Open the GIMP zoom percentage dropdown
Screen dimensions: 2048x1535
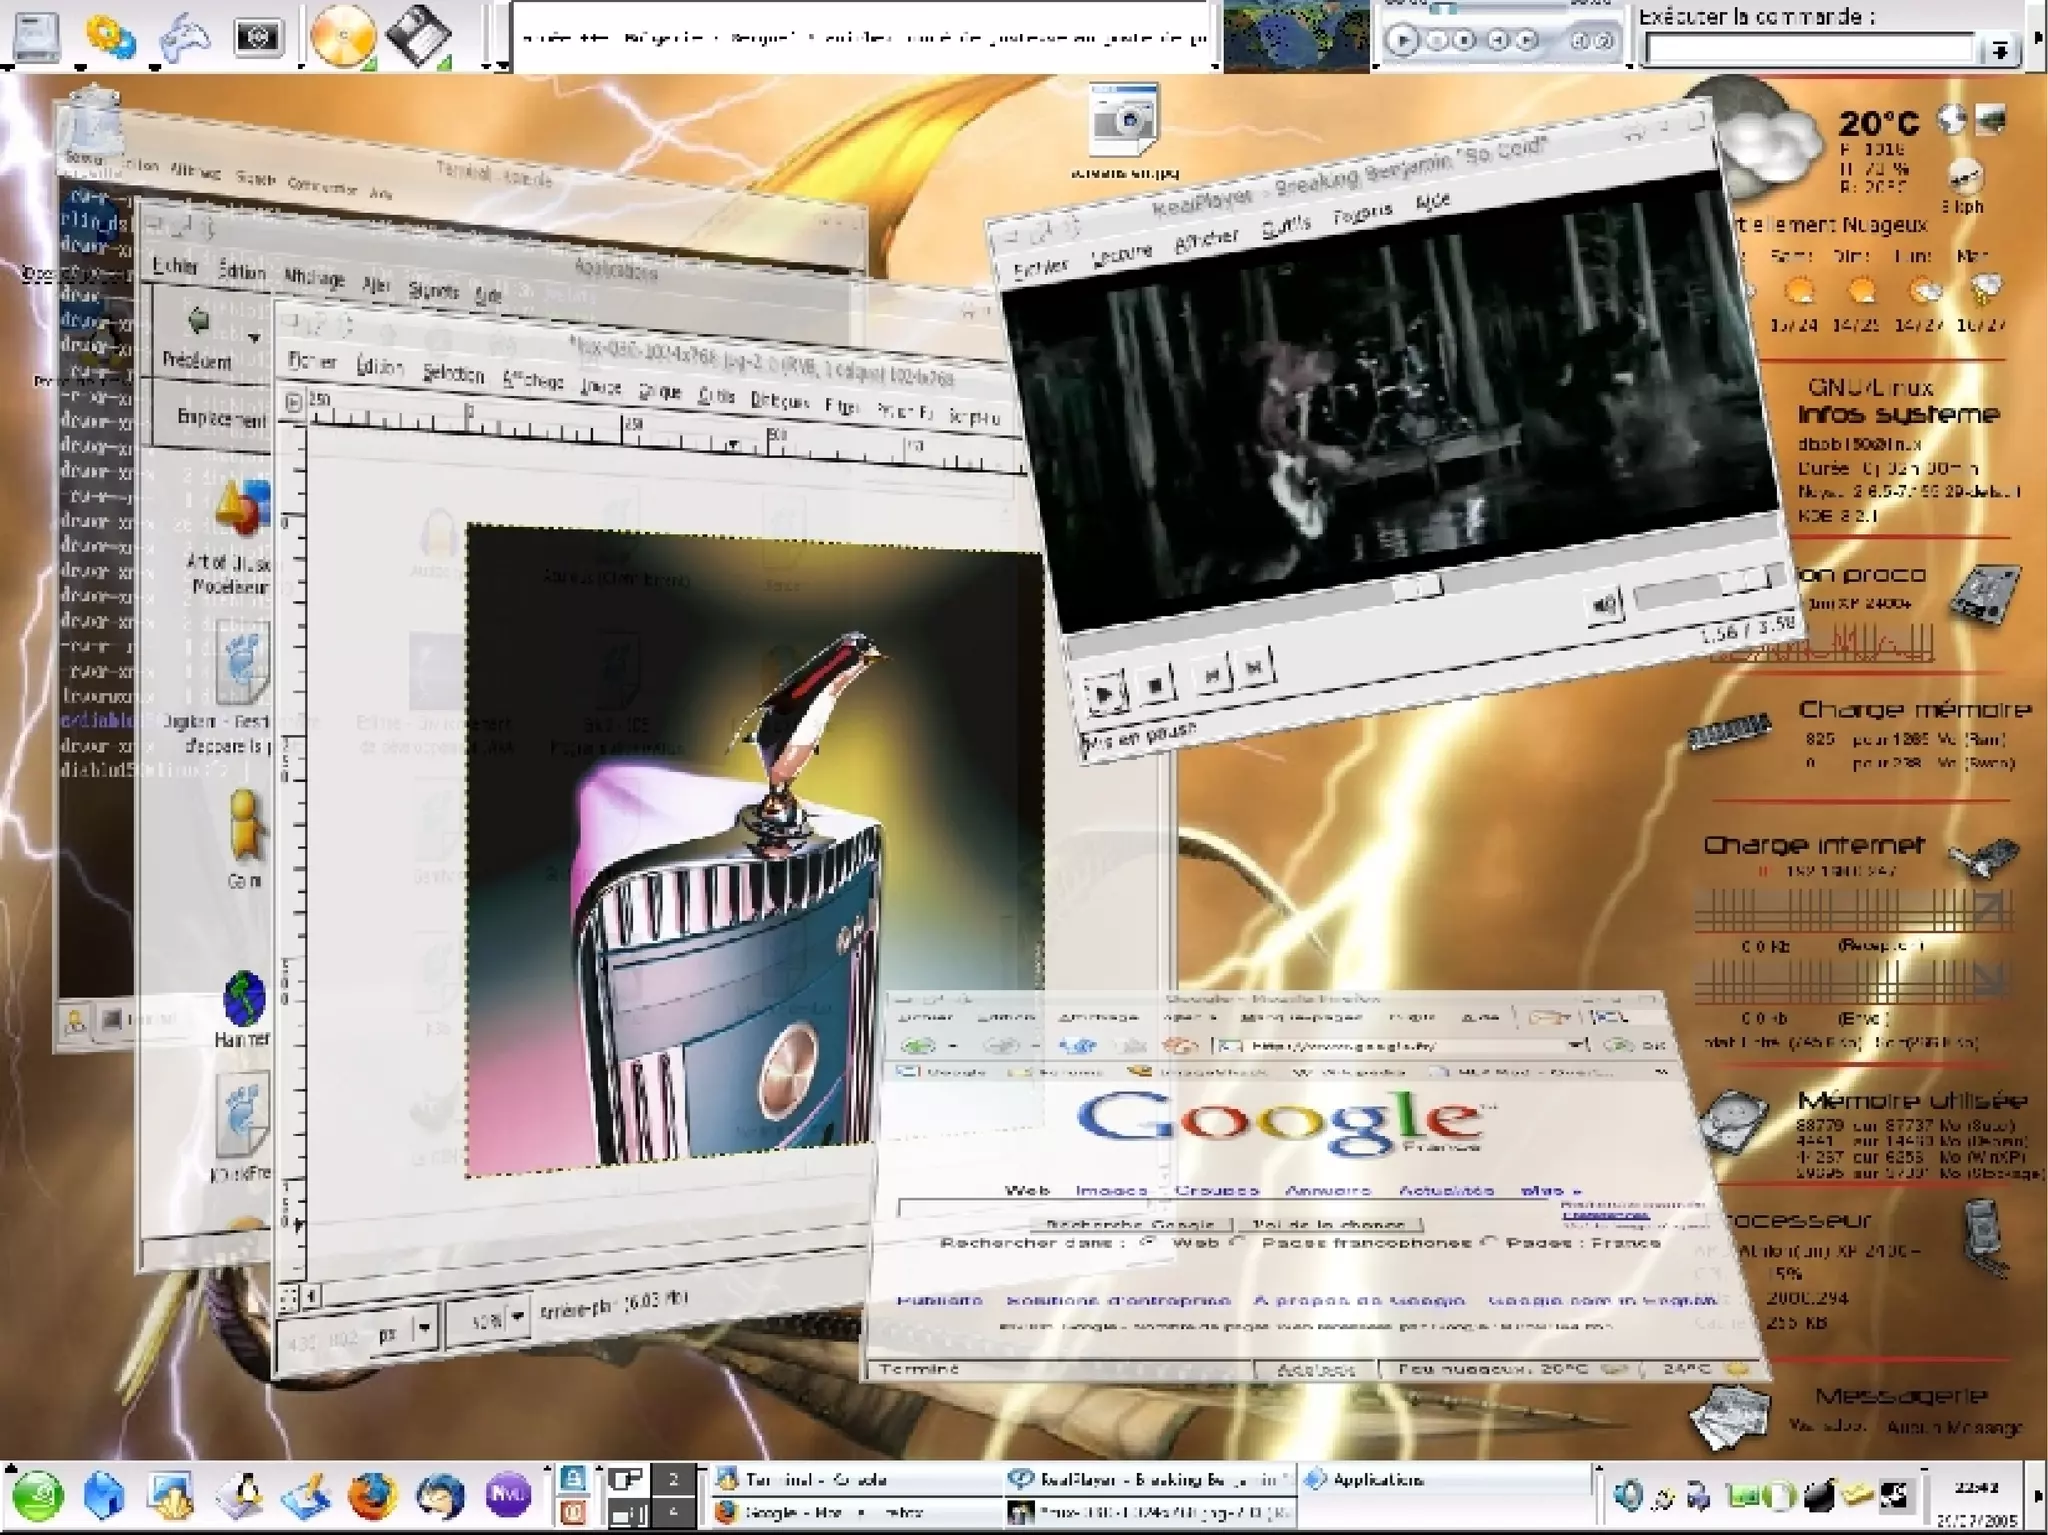point(517,1317)
